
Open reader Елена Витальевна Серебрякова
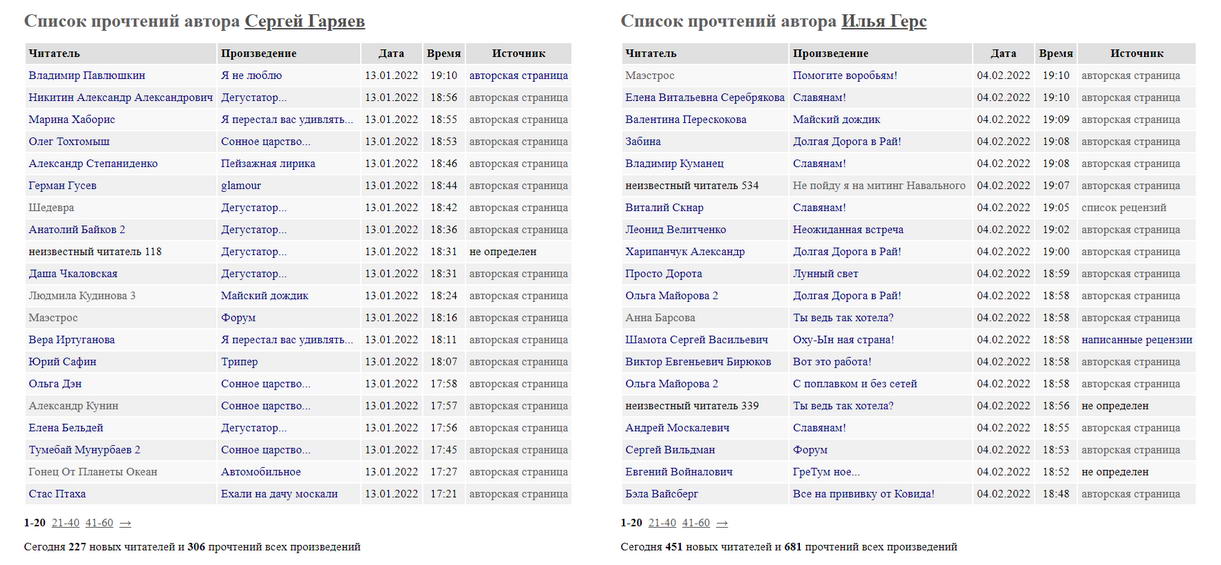click(704, 97)
